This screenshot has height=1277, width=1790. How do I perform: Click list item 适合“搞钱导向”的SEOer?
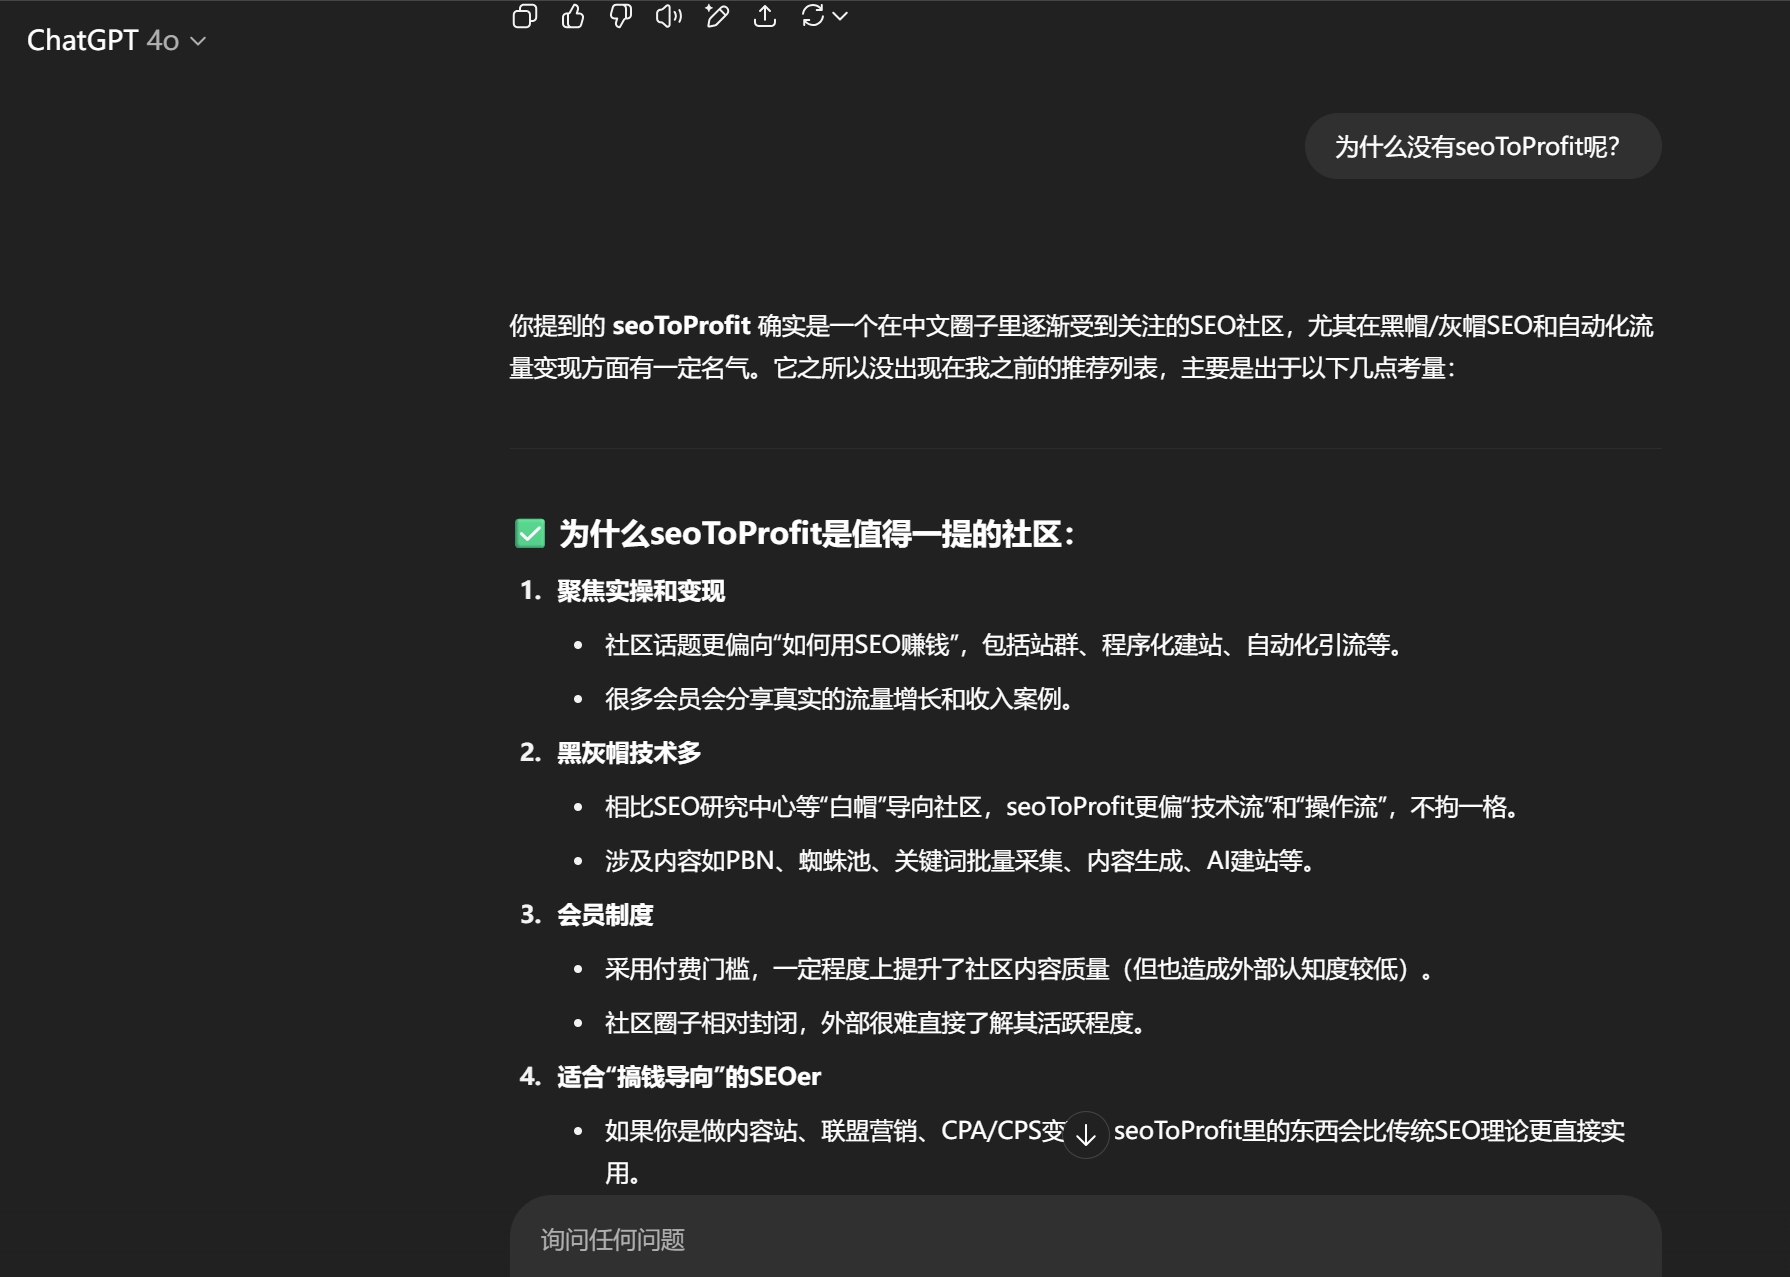coord(689,1077)
